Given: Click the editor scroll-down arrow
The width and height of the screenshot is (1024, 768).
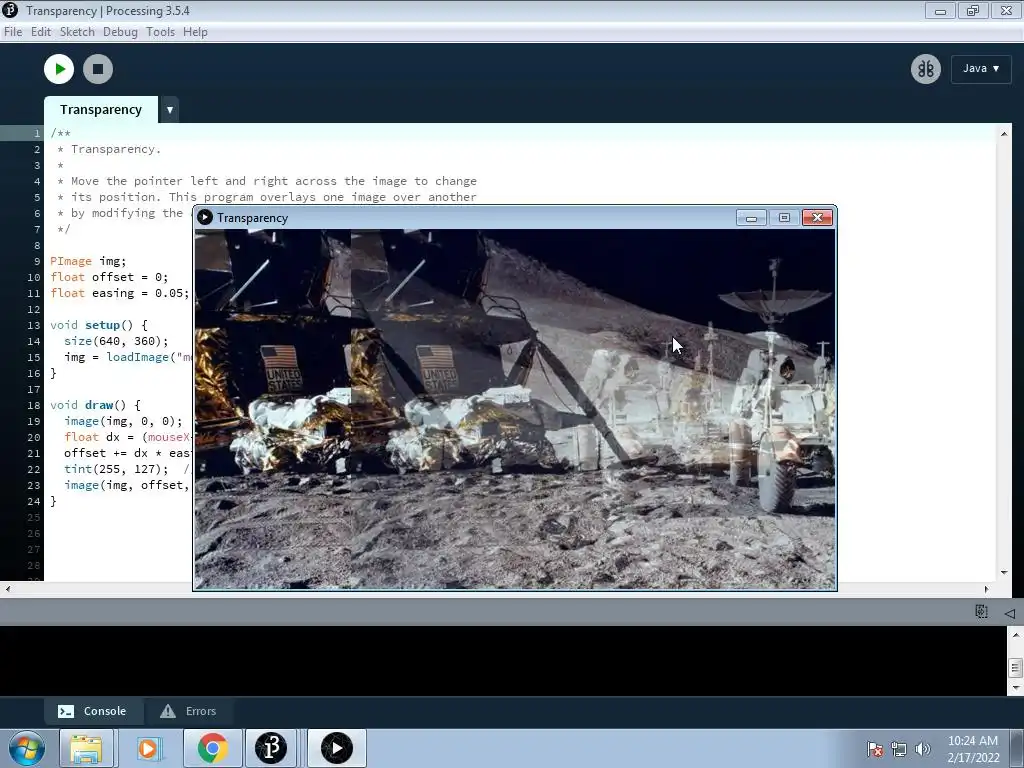Looking at the screenshot, I should pos(1004,573).
